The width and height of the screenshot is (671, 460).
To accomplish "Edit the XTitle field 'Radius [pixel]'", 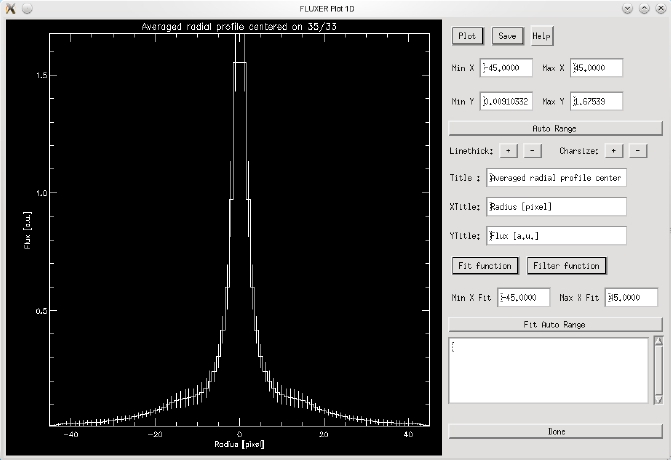I will [x=556, y=207].
